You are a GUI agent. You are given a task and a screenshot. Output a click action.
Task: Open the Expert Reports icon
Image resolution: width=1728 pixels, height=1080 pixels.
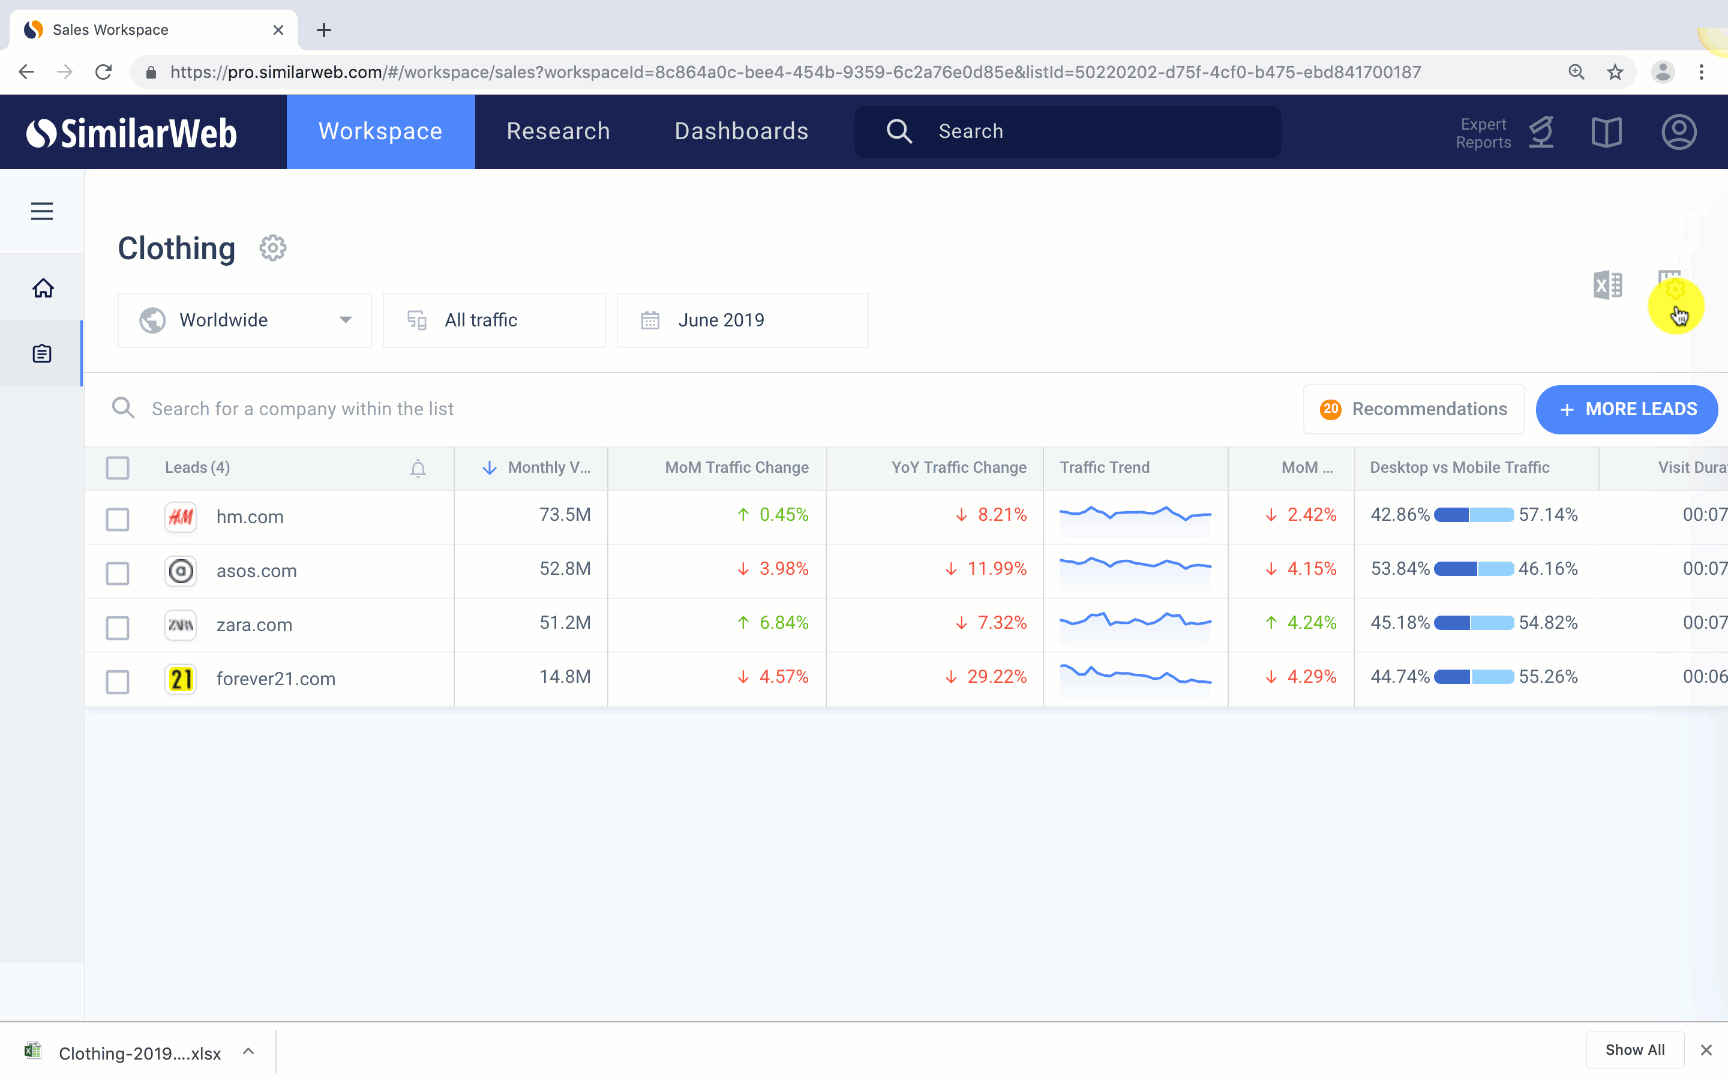(1542, 132)
